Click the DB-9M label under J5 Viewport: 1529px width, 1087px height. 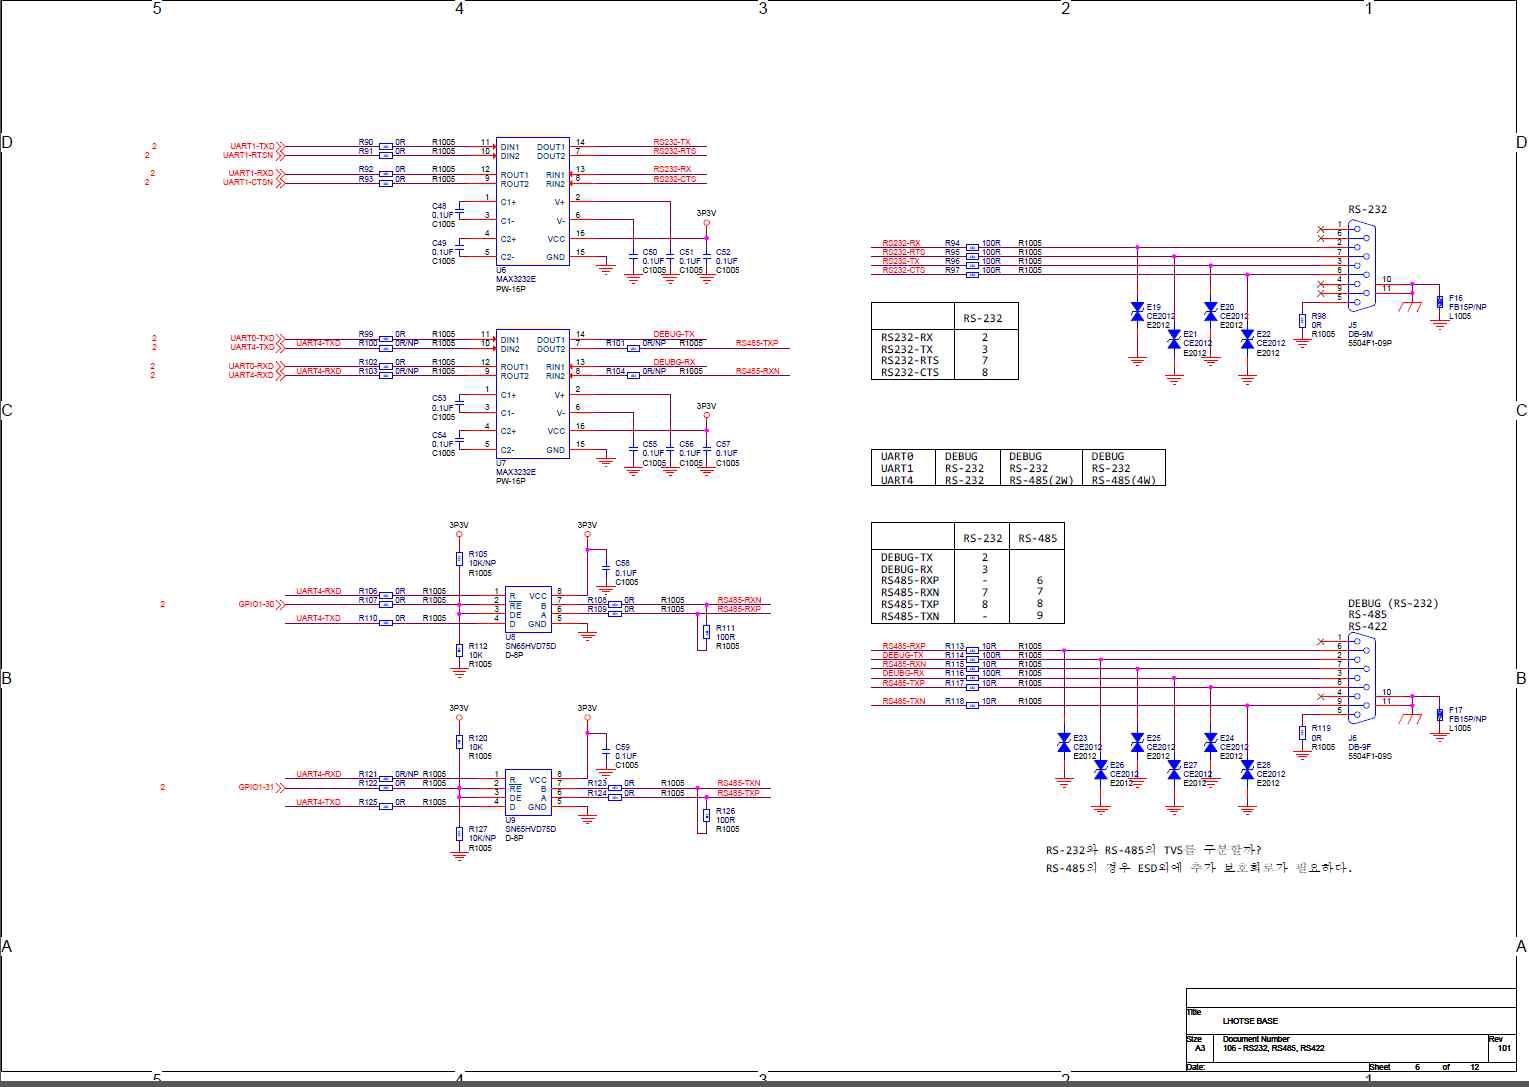(1360, 334)
